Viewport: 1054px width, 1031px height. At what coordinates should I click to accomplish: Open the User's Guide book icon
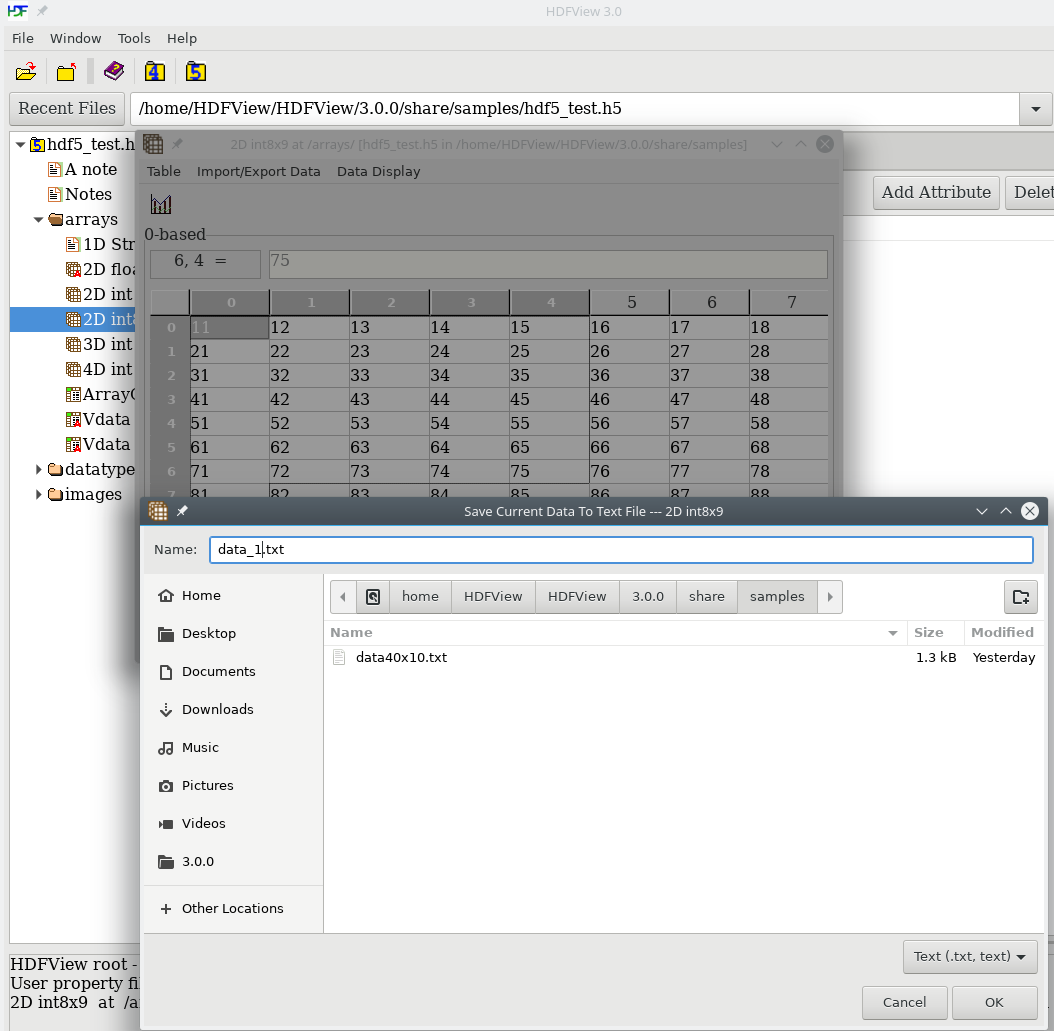[114, 71]
